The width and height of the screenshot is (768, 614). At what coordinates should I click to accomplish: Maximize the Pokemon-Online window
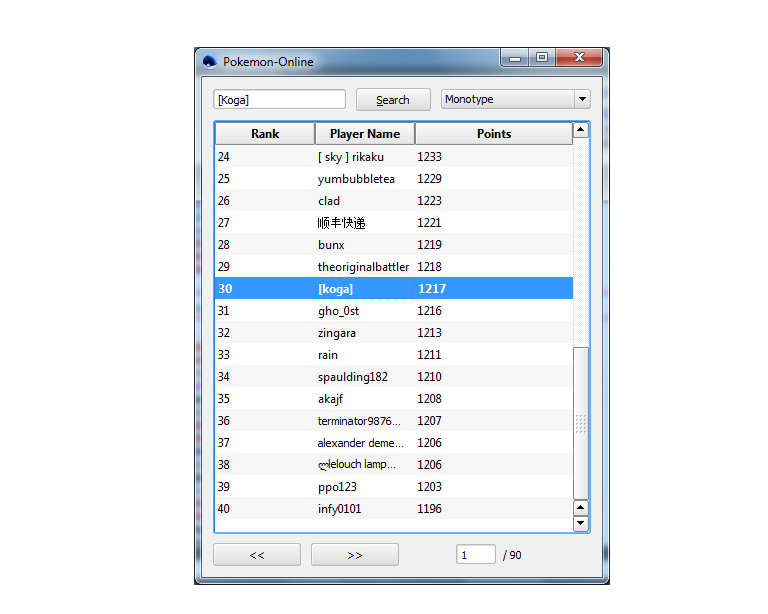click(x=542, y=57)
